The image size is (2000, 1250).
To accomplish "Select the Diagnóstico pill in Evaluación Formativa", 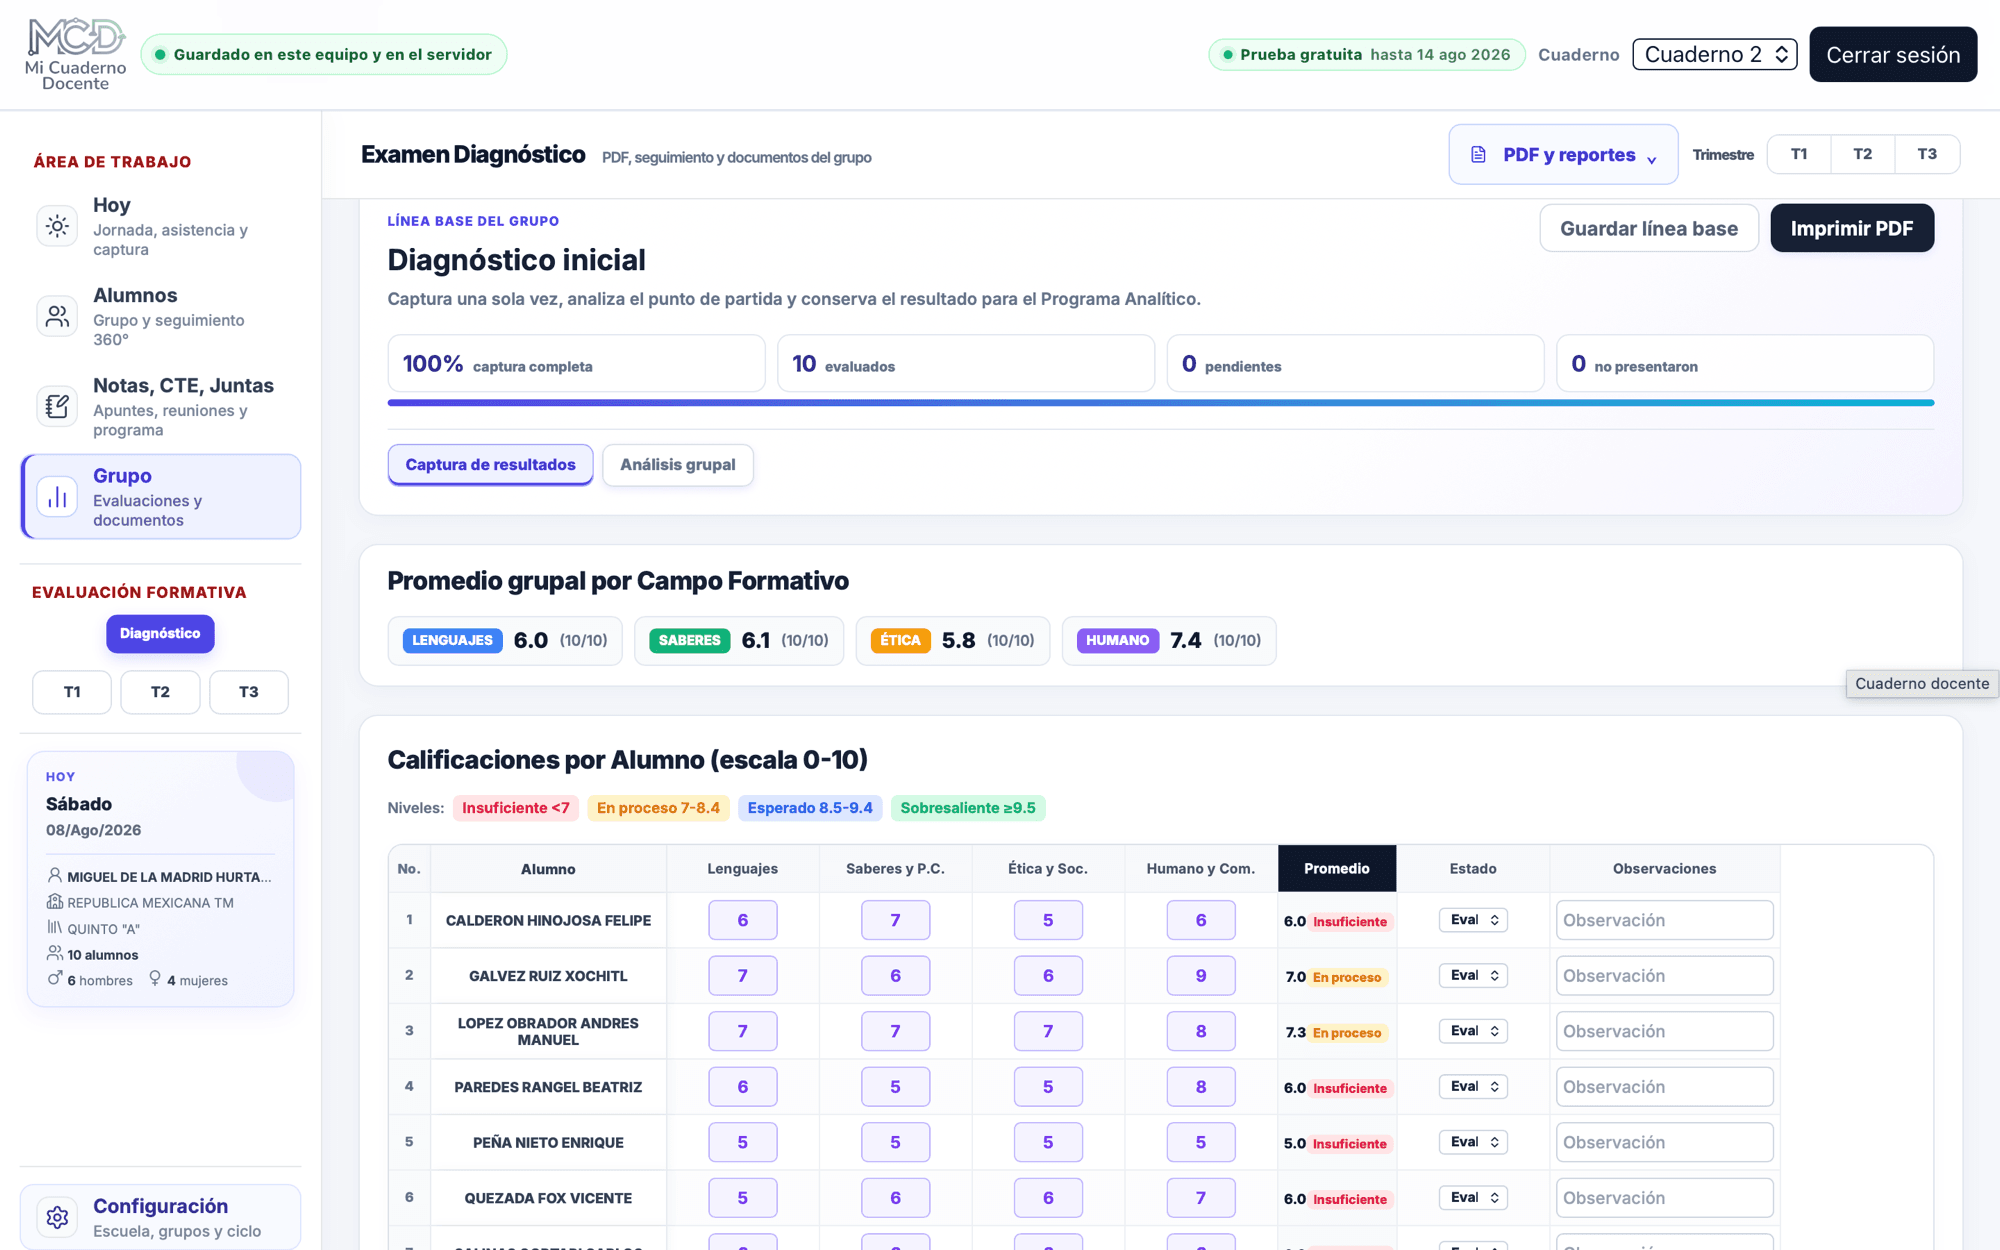I will [x=160, y=634].
